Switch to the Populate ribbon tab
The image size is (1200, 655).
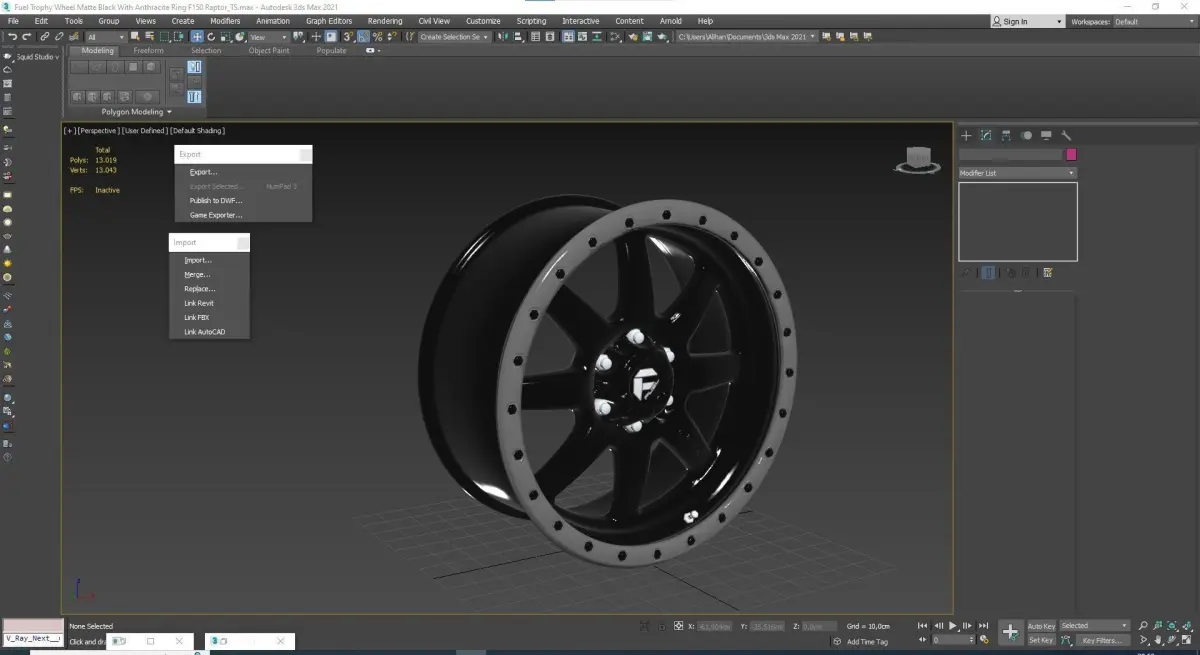coord(331,51)
